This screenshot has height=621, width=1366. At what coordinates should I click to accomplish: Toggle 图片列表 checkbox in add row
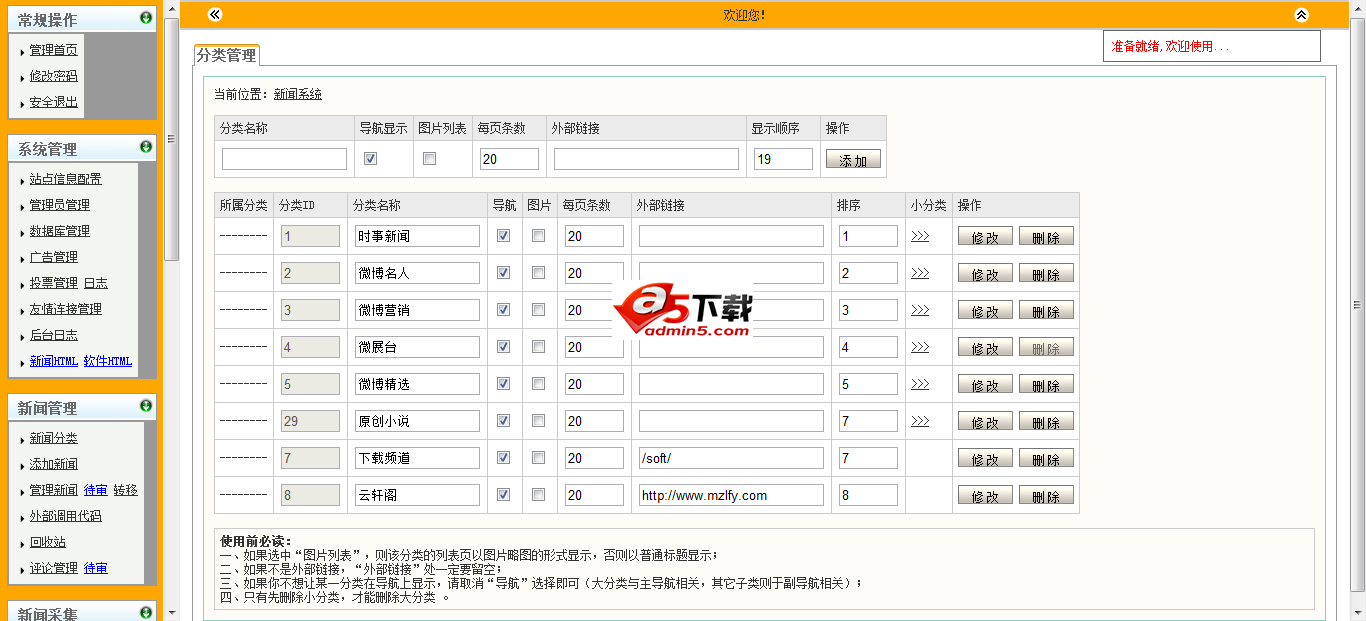pos(430,158)
